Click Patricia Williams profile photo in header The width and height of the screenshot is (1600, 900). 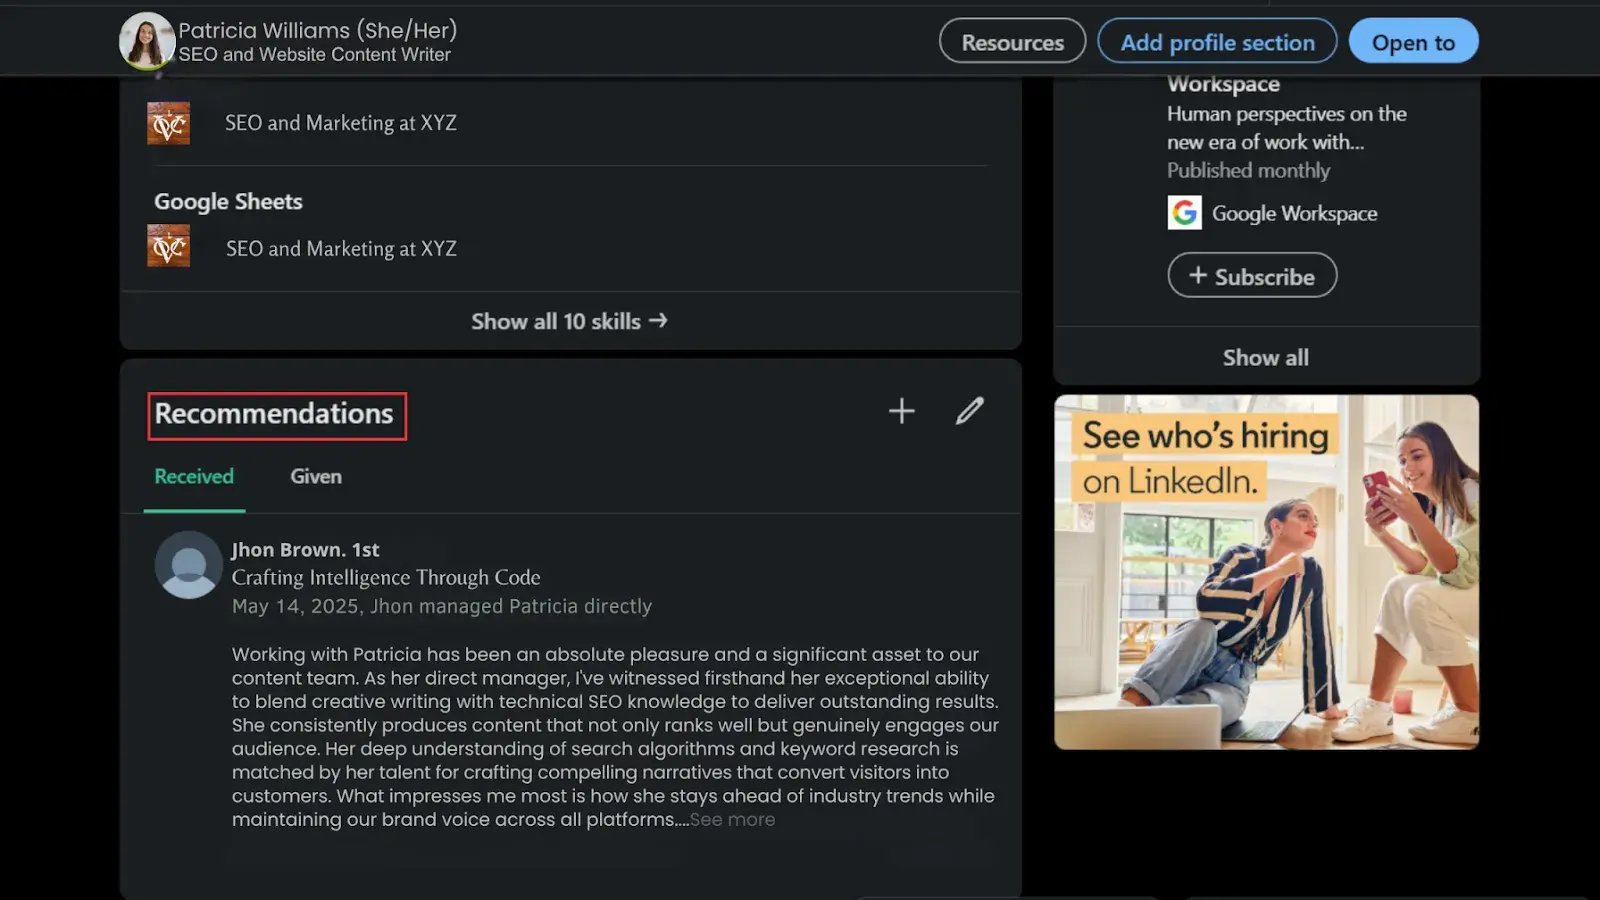click(146, 41)
